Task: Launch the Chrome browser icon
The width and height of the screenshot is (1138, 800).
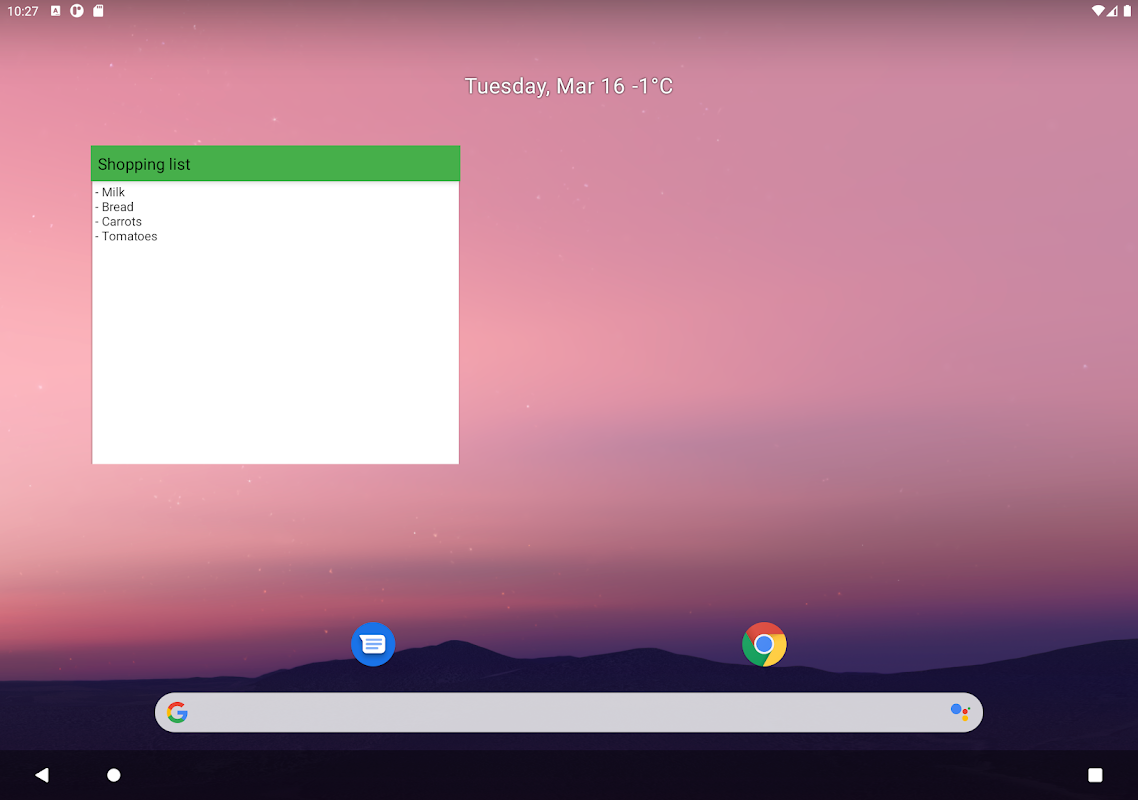Action: tap(764, 644)
